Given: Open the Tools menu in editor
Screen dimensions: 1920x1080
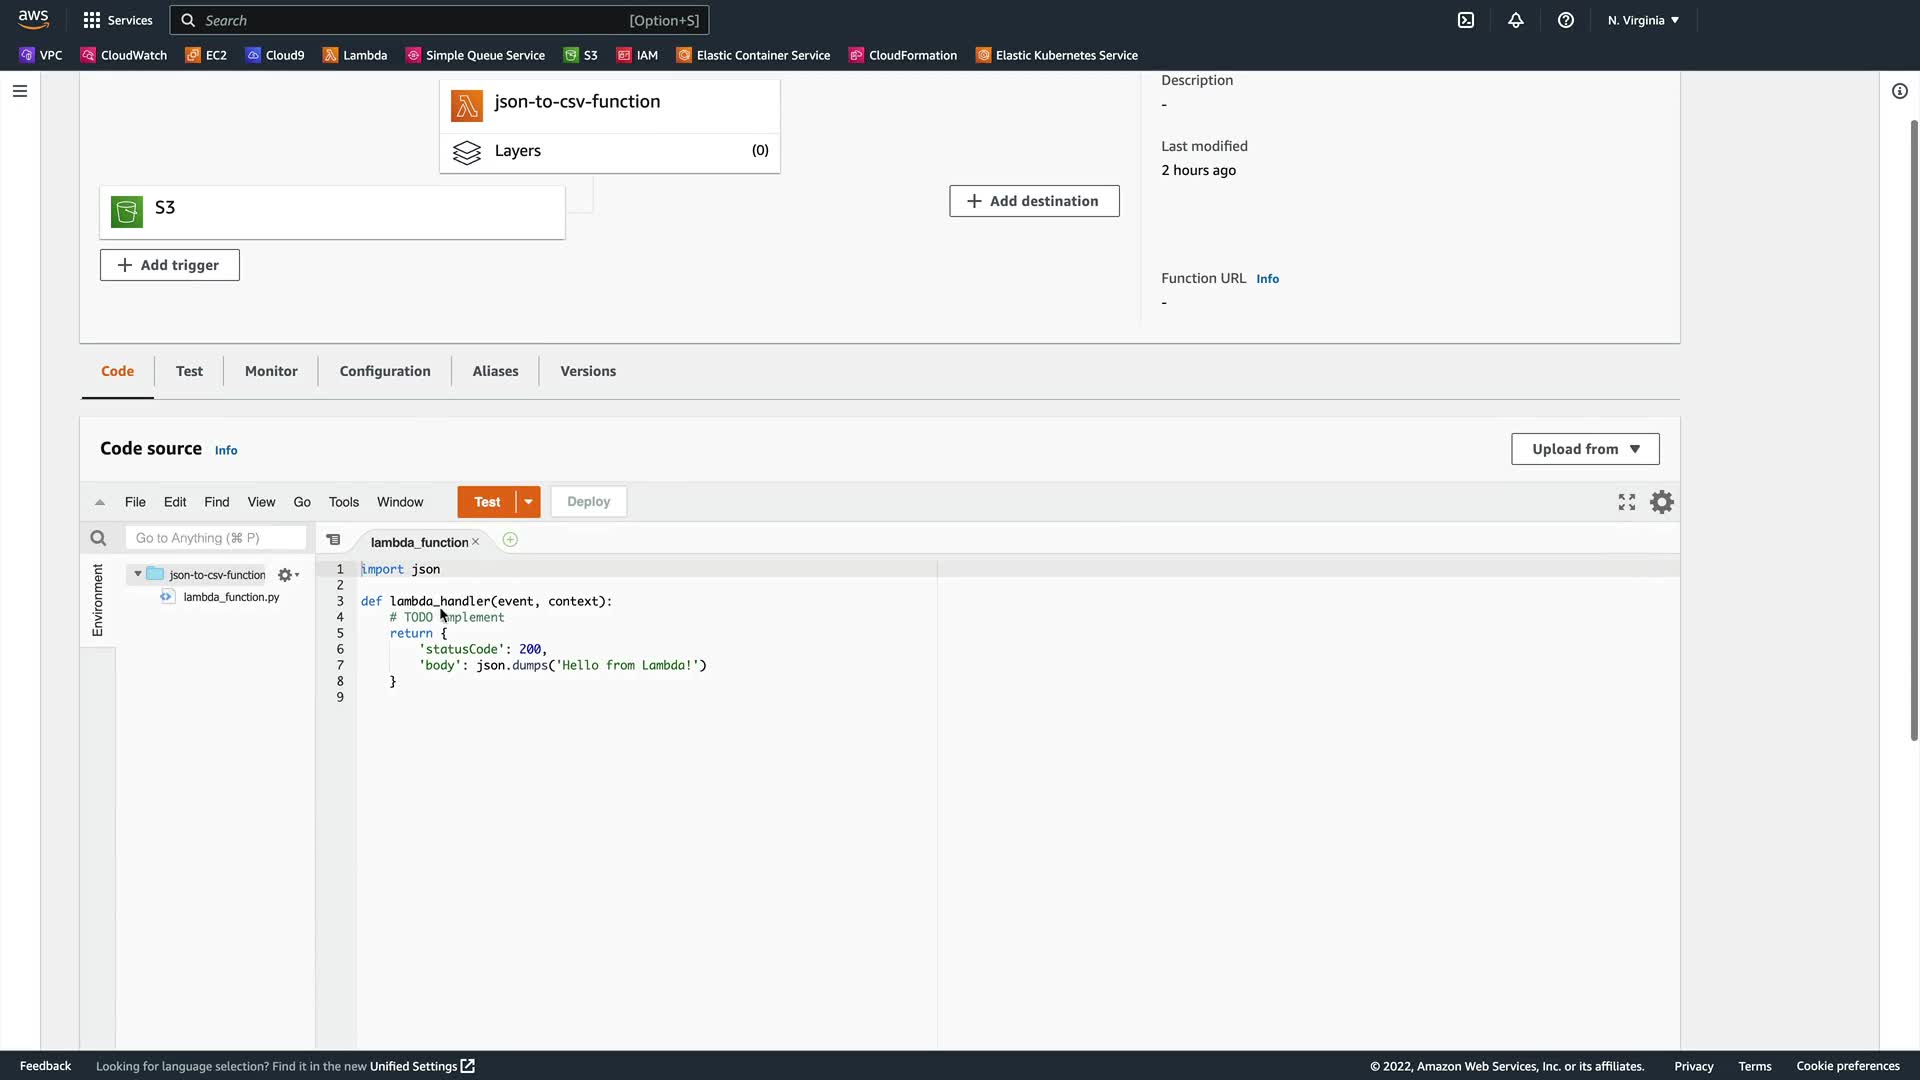Looking at the screenshot, I should 343,502.
